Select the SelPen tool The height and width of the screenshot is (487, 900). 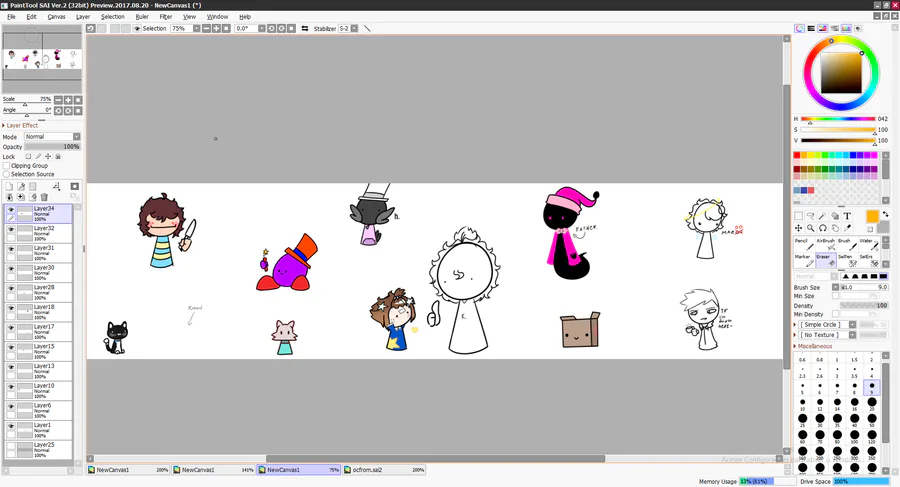pos(848,260)
